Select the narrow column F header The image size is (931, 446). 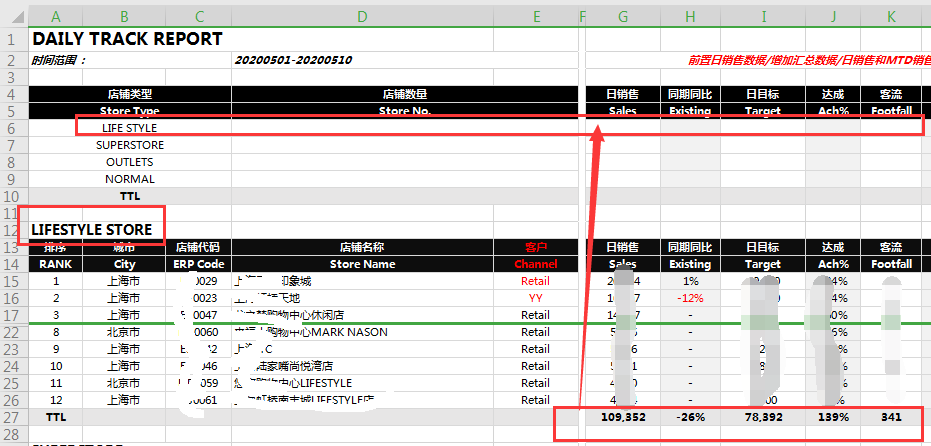(582, 17)
